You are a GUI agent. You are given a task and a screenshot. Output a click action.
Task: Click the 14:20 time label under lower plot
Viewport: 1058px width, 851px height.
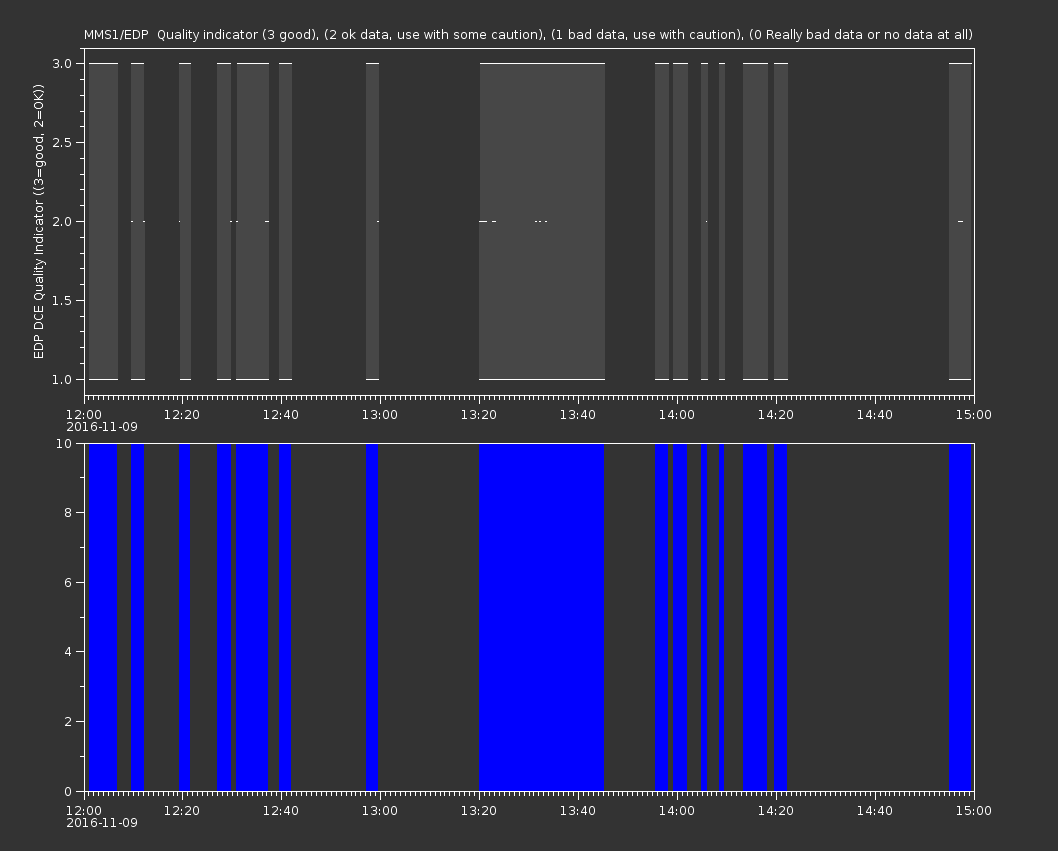(776, 811)
